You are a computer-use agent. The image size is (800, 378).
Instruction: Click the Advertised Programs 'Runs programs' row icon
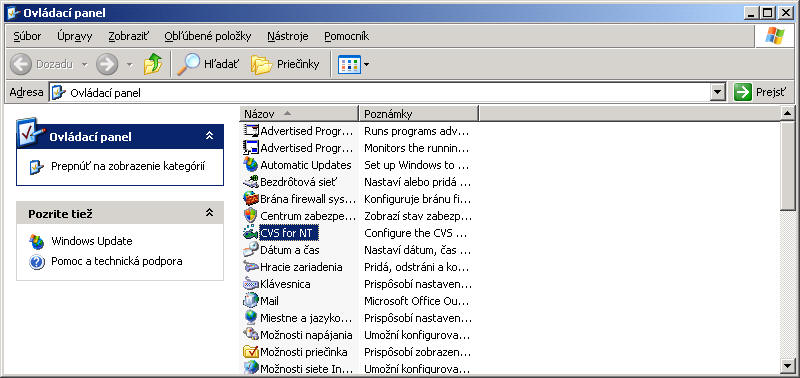pos(251,131)
